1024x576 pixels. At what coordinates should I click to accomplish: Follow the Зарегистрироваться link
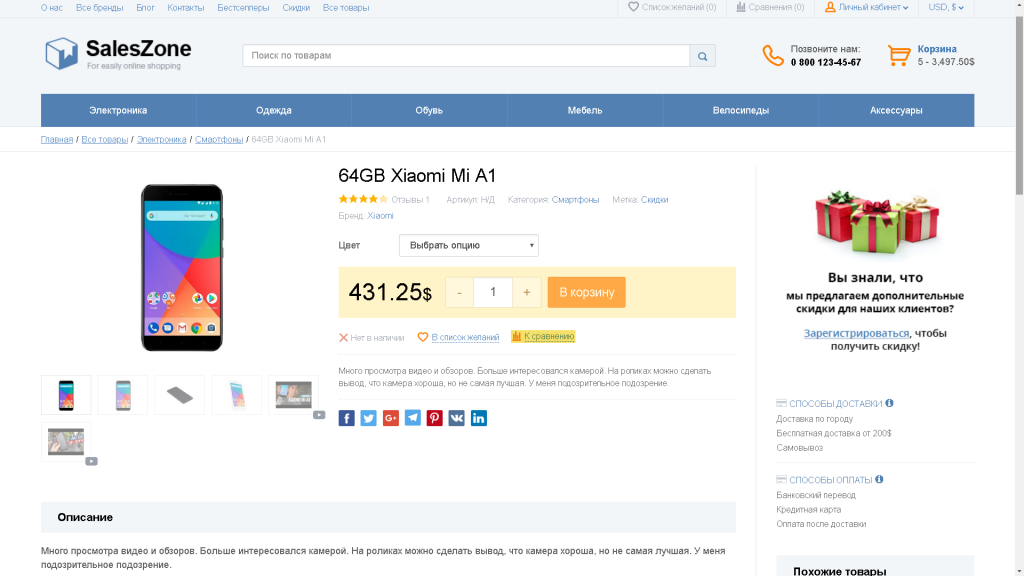pos(856,333)
